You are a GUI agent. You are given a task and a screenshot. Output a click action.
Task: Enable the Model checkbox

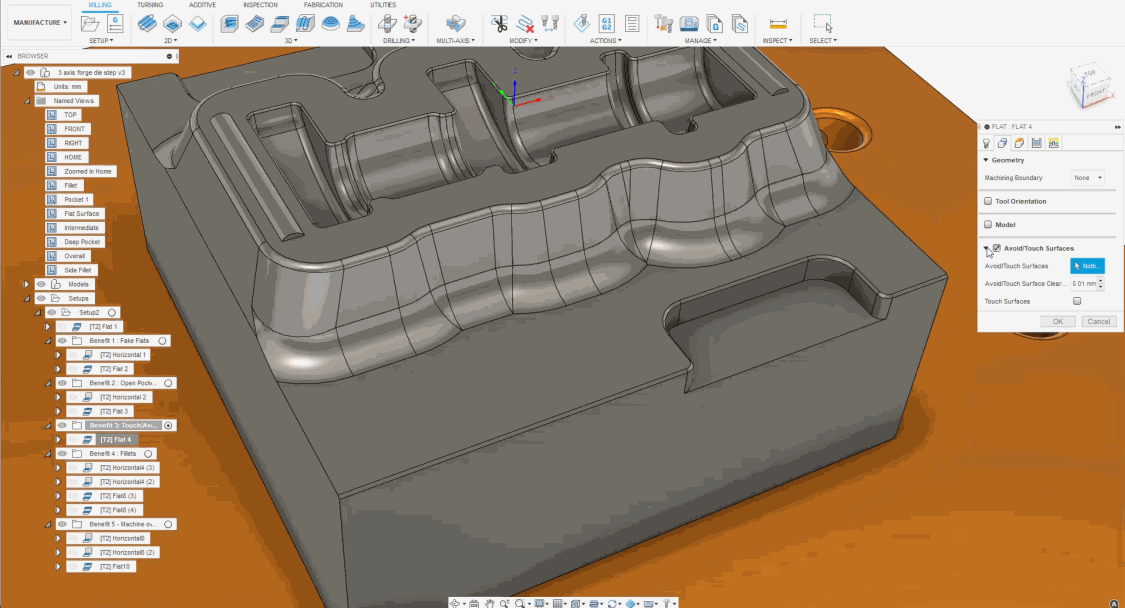click(x=987, y=225)
